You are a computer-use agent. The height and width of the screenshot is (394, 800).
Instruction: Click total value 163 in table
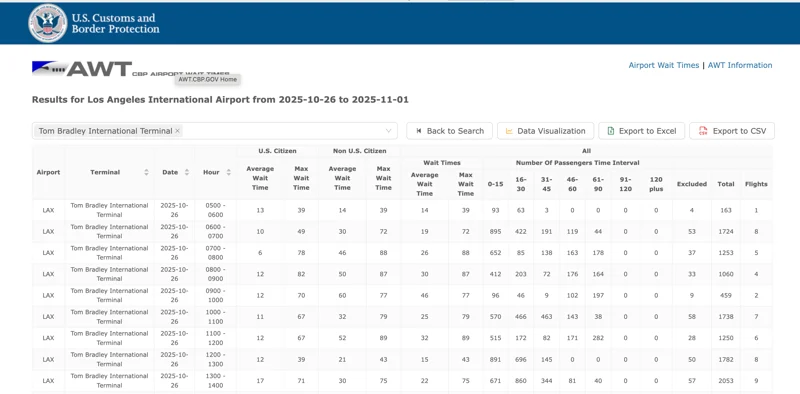point(726,210)
